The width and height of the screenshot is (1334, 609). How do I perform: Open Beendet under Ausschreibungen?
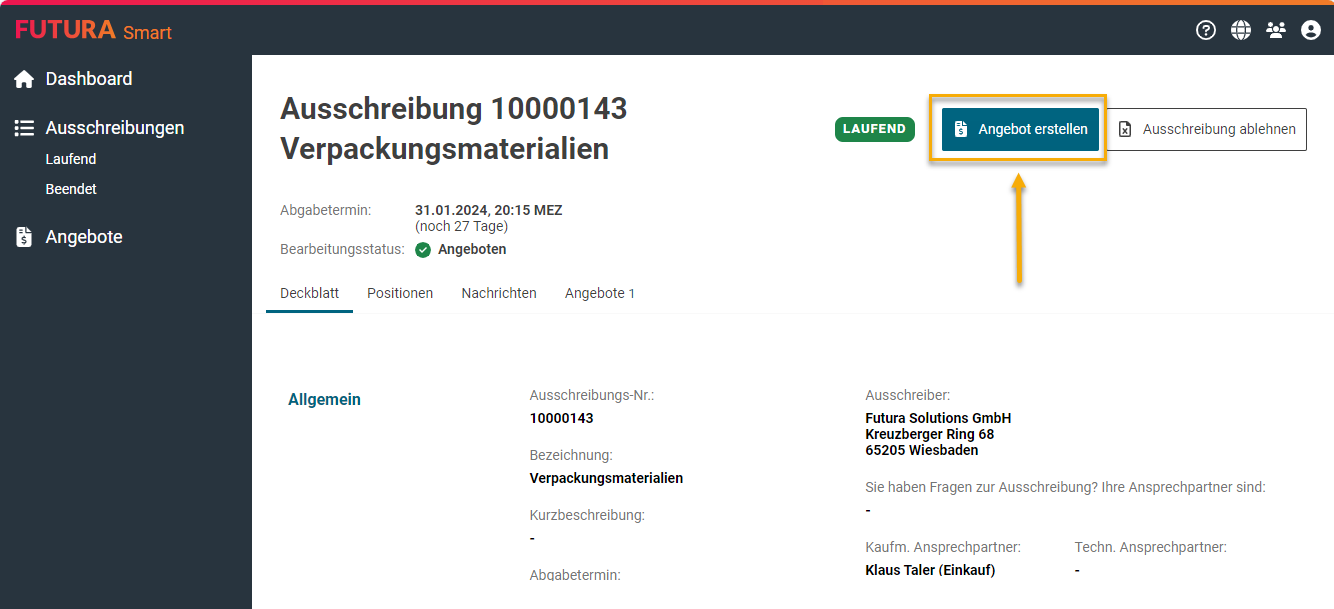click(71, 189)
